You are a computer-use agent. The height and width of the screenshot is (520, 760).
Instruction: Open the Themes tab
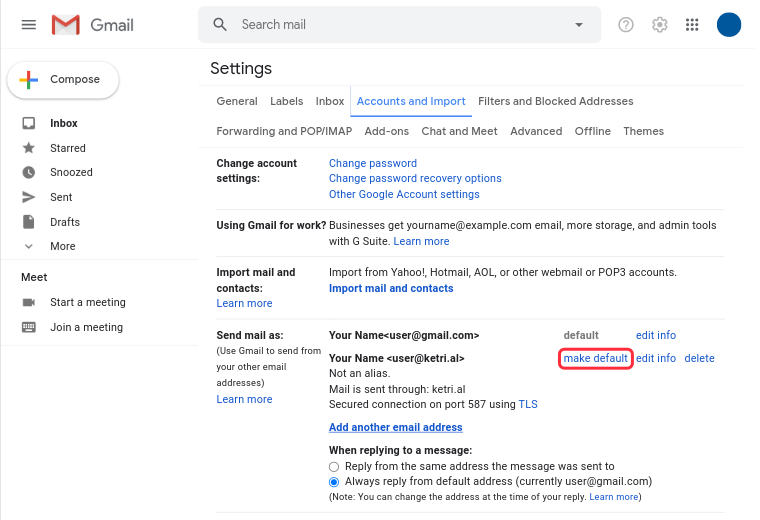(644, 131)
